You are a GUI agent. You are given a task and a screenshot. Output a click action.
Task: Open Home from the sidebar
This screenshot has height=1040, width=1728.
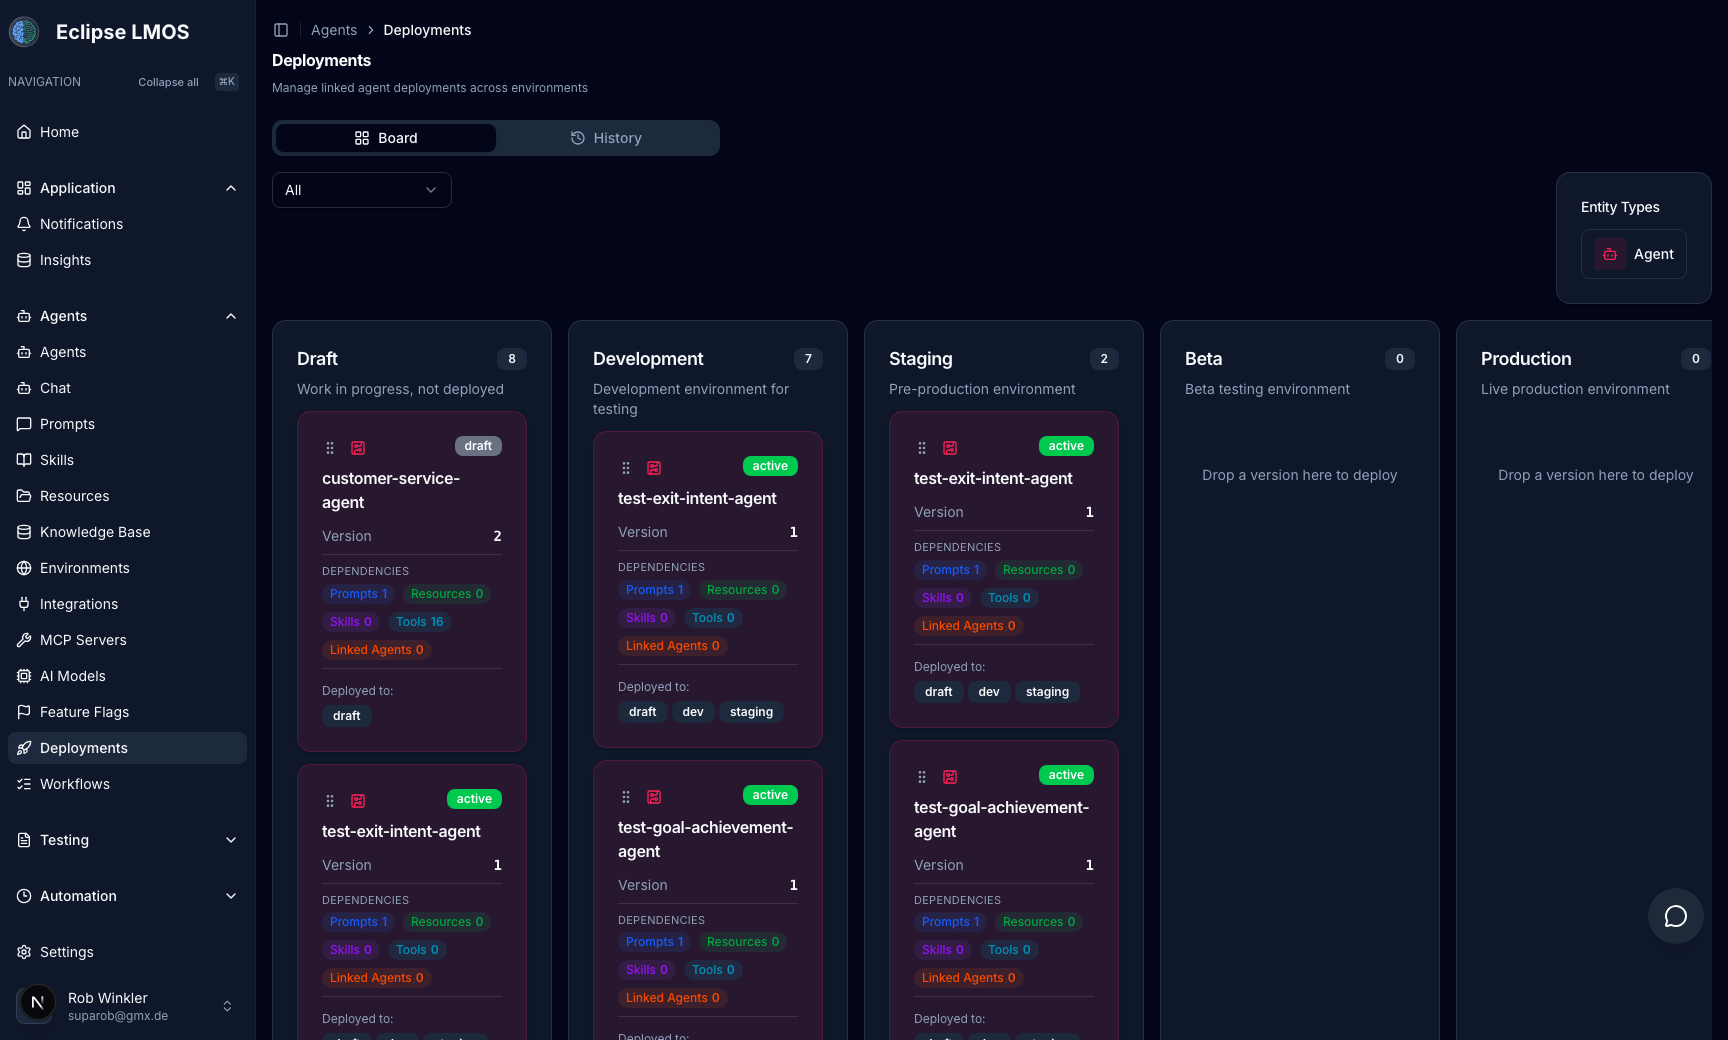pos(127,132)
